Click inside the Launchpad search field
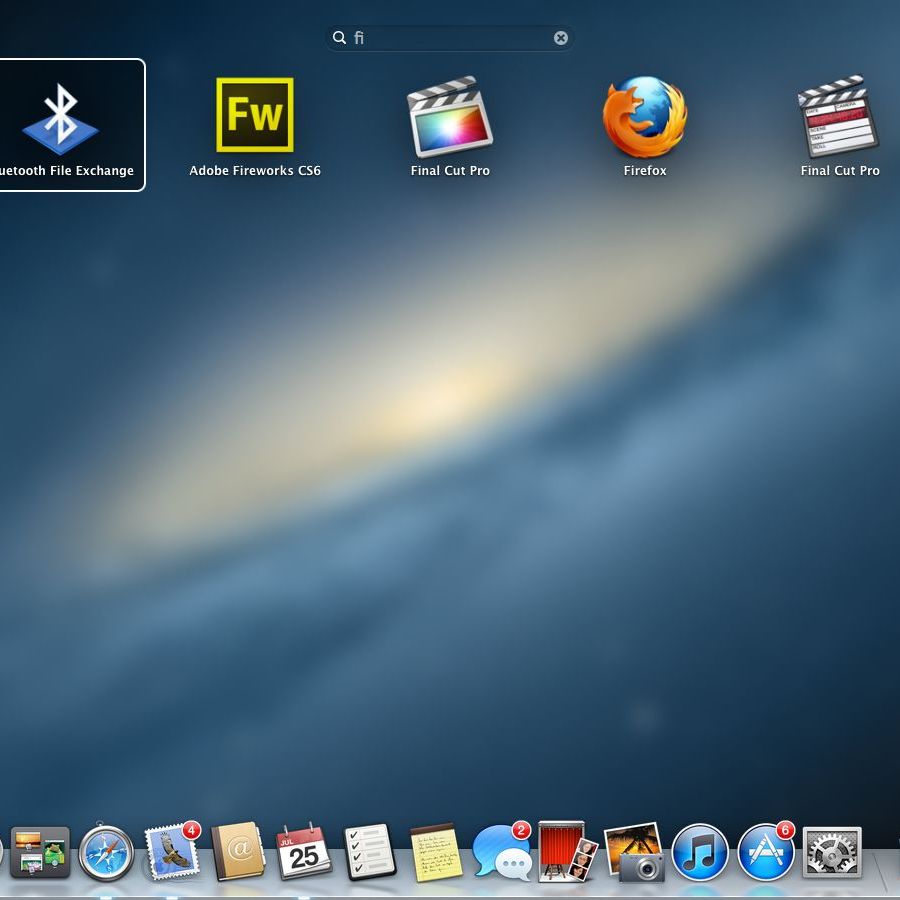Screen dimensions: 900x900 pyautogui.click(x=449, y=38)
